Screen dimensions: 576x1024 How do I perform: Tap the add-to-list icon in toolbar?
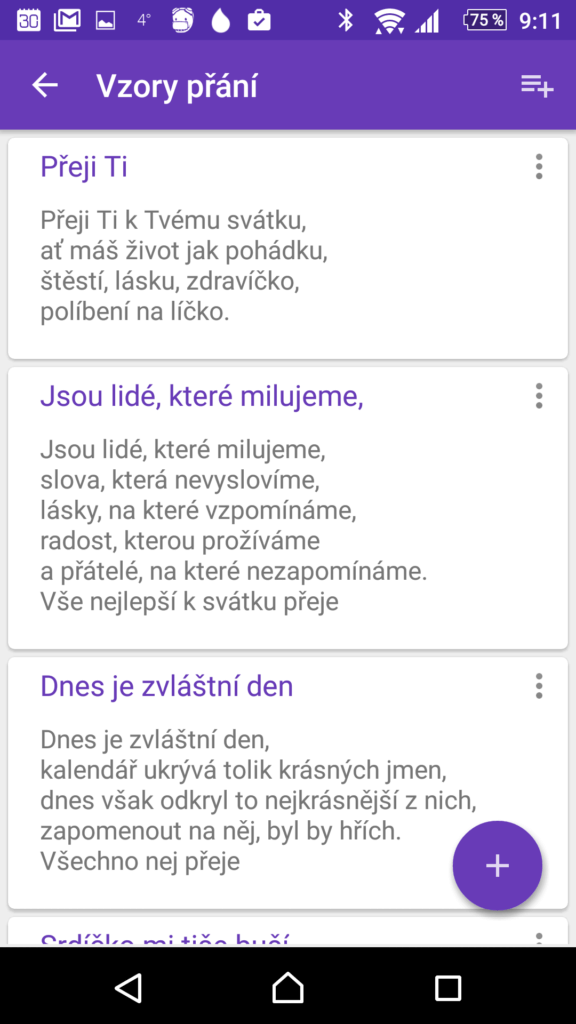(x=537, y=86)
